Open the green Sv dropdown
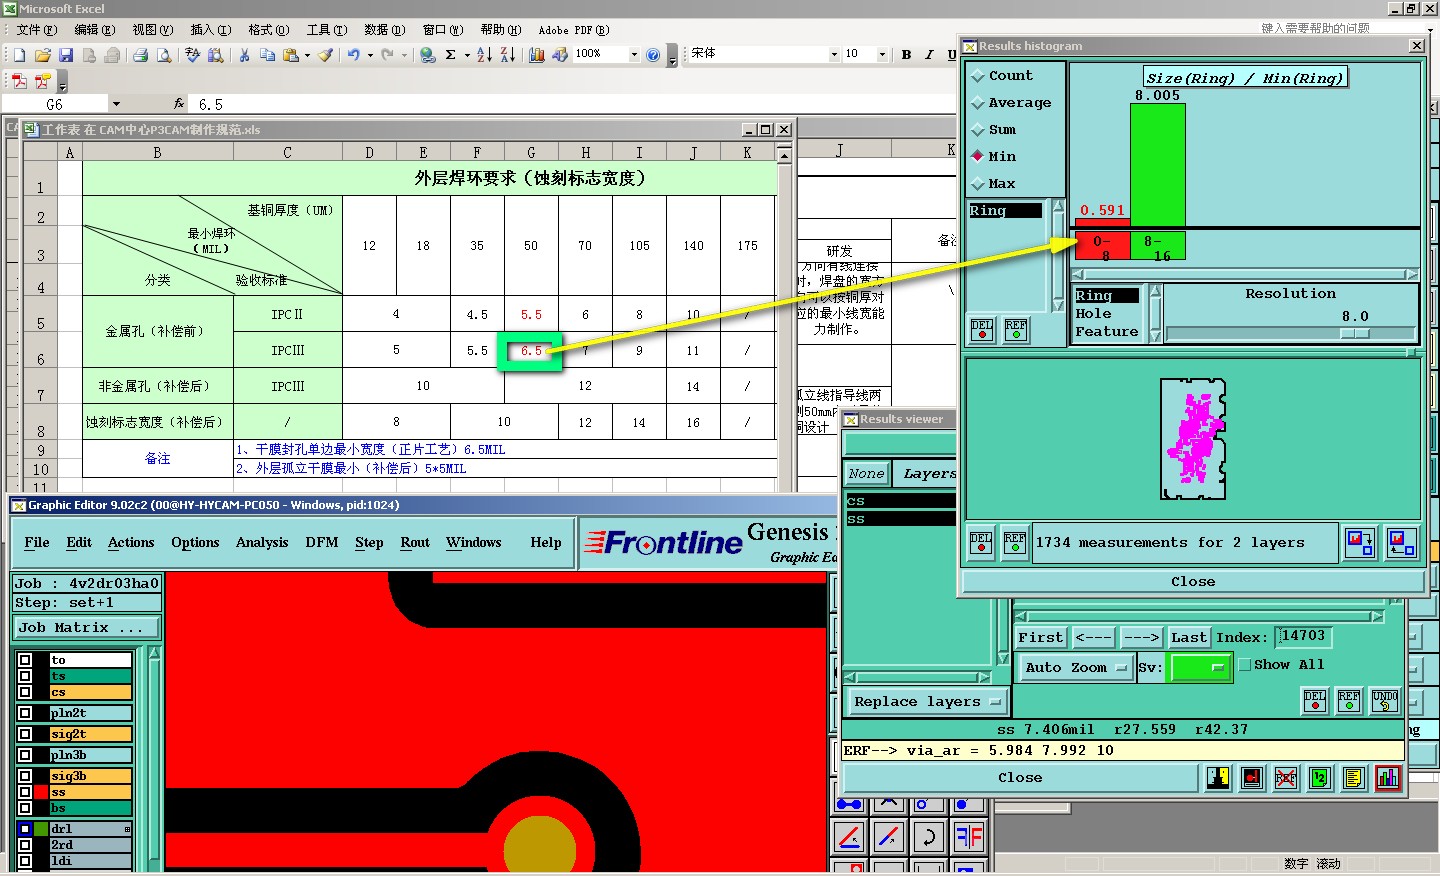 pos(1201,668)
